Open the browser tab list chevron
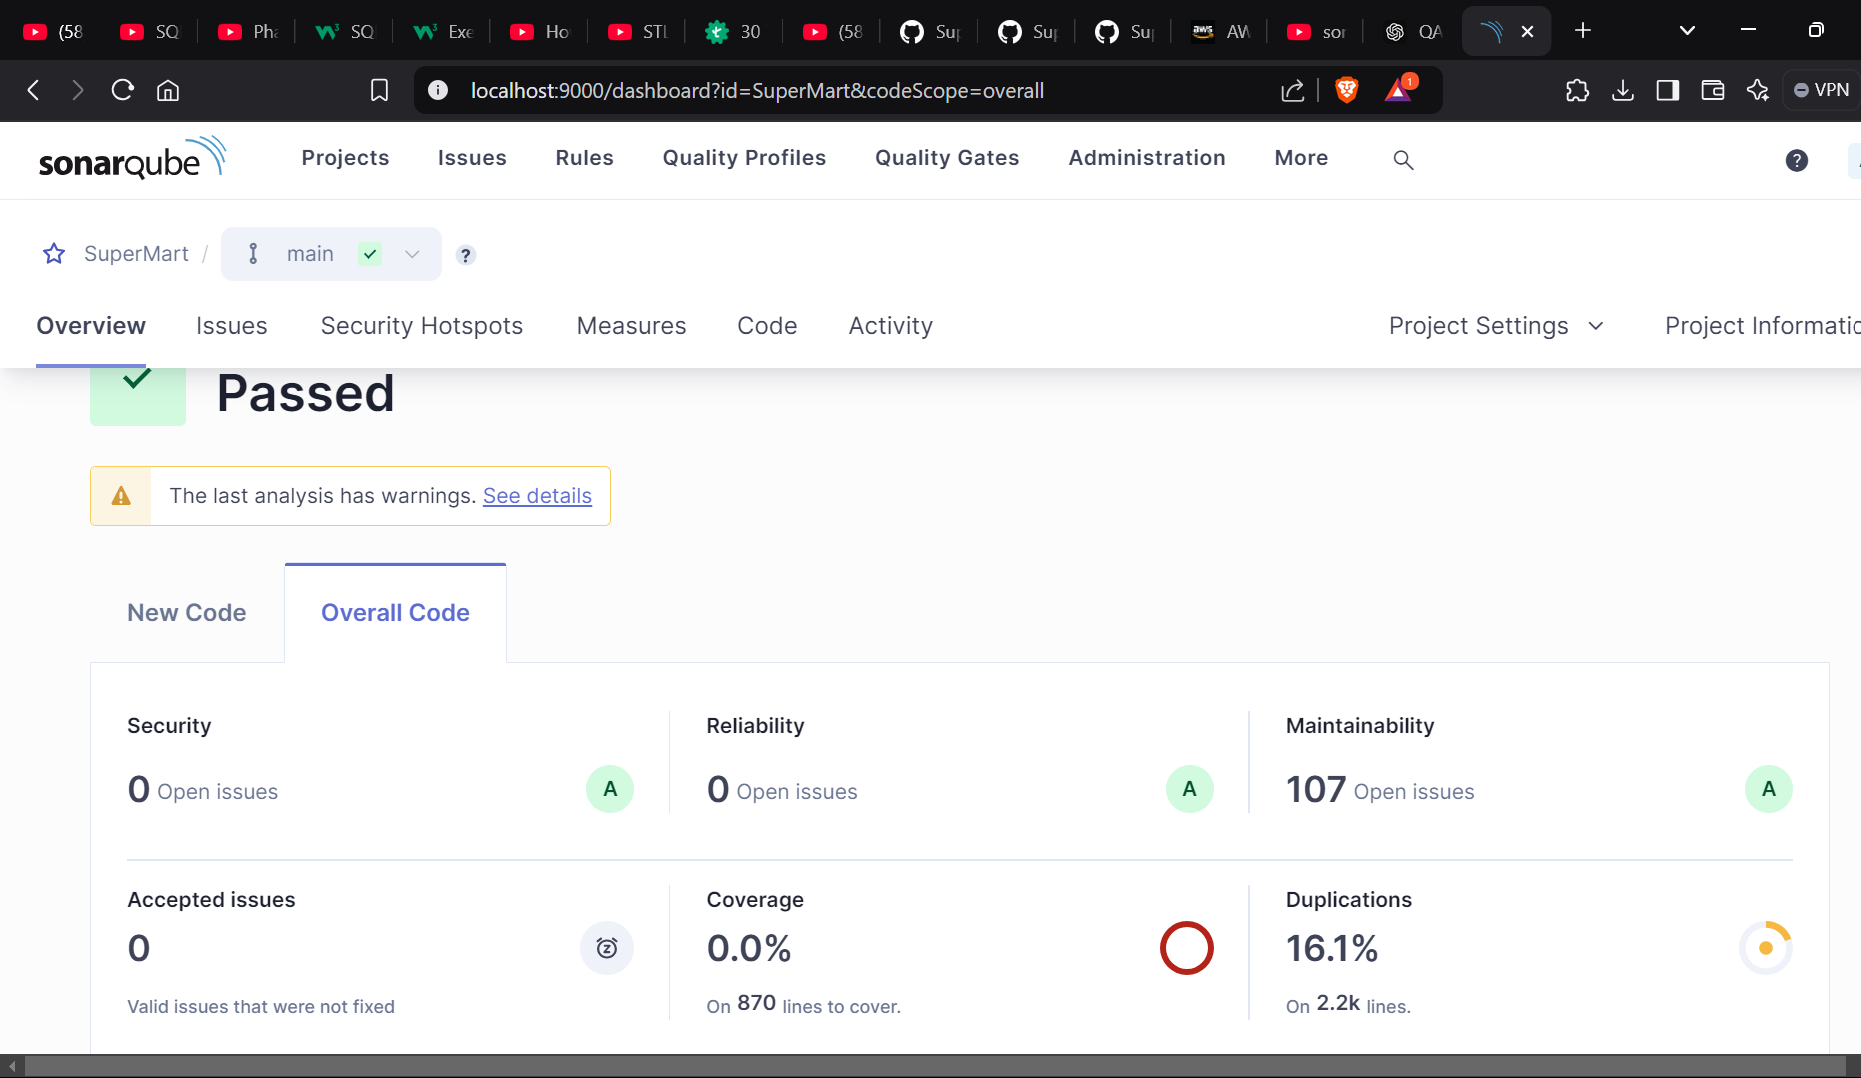This screenshot has width=1861, height=1078. [1687, 31]
